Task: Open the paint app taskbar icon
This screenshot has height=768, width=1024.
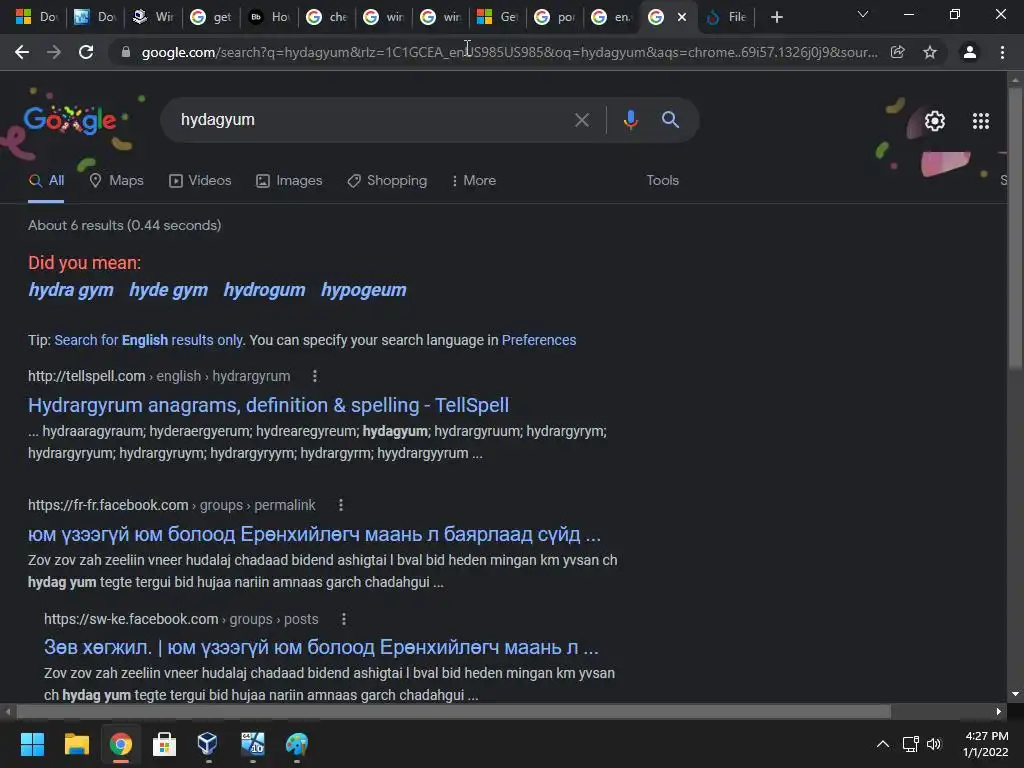Action: point(296,744)
